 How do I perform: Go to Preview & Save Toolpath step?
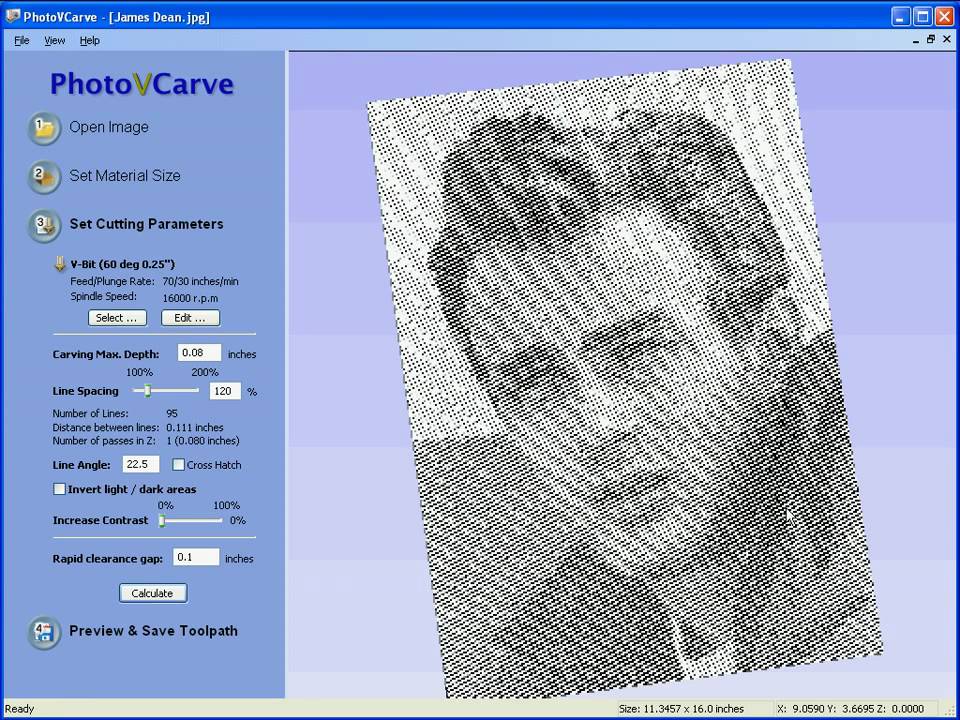coord(153,631)
